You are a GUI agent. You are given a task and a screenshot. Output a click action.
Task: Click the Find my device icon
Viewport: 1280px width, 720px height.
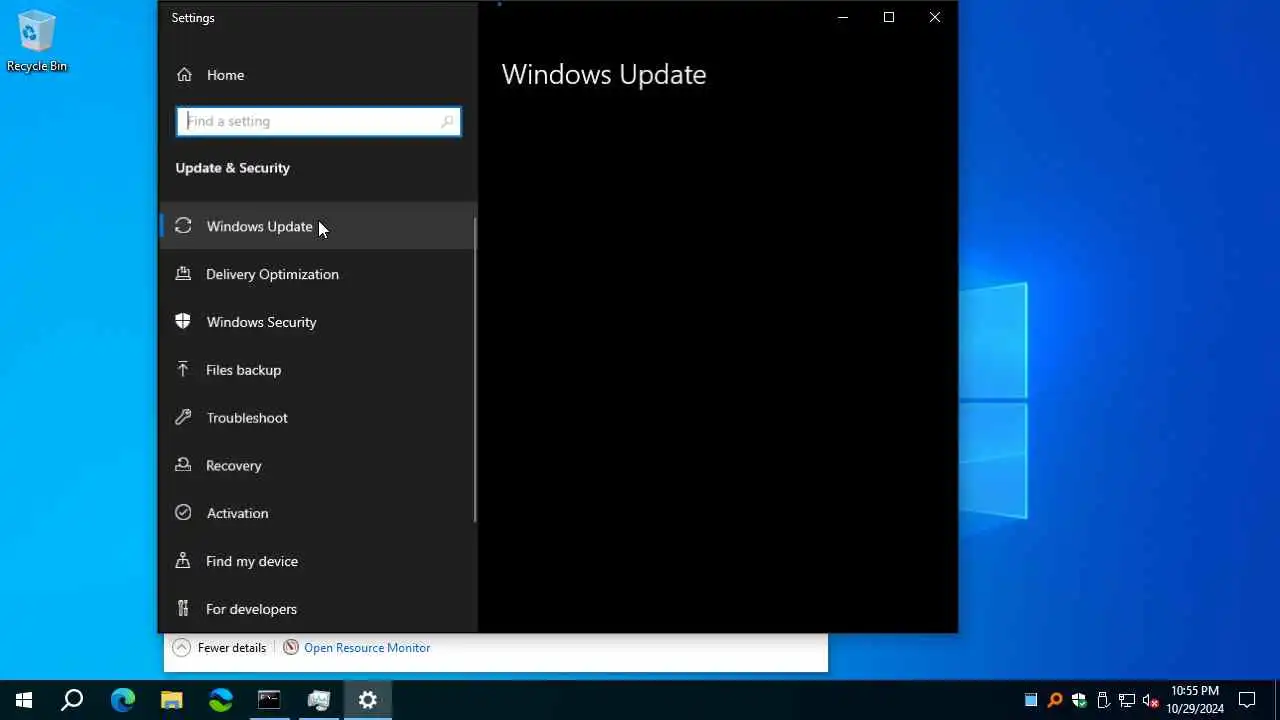click(183, 560)
